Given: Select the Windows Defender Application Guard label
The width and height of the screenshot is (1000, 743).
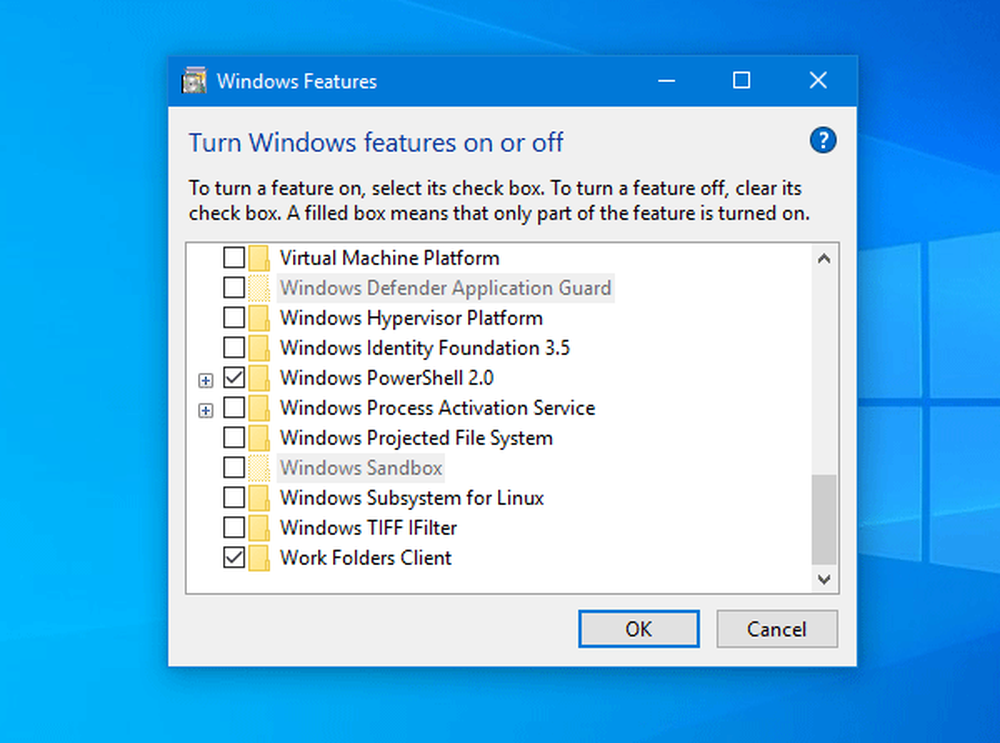Looking at the screenshot, I should click(x=445, y=288).
